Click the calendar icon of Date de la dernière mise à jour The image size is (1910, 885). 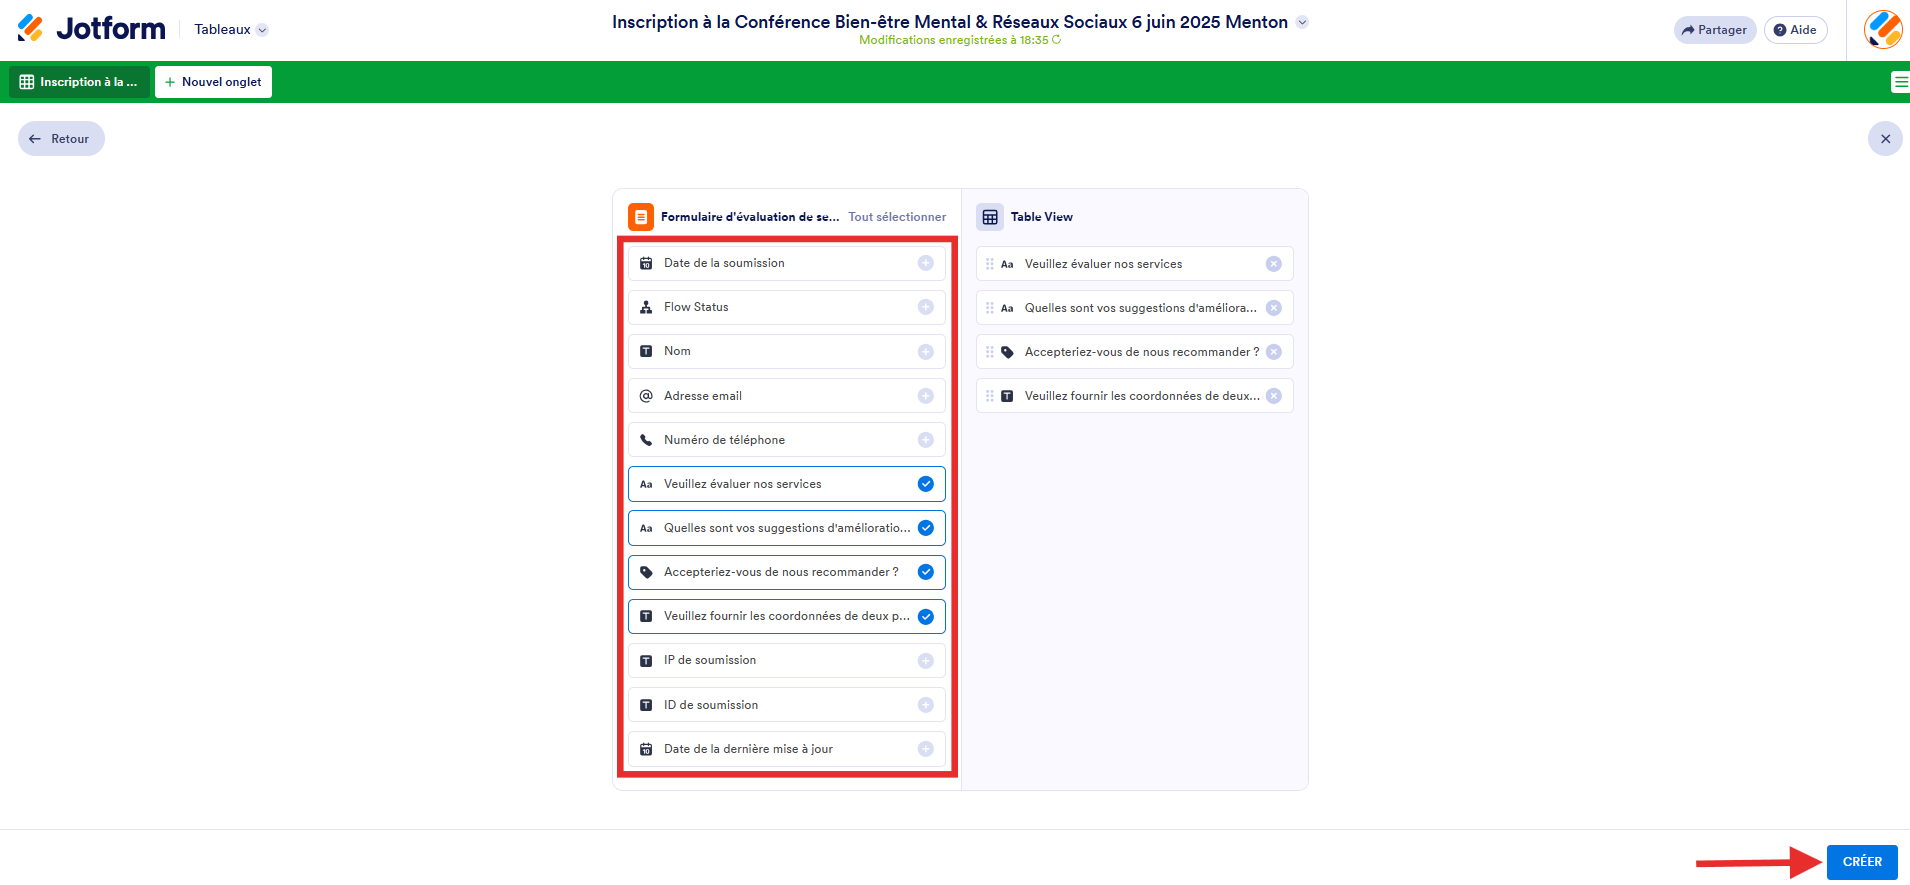tap(646, 749)
